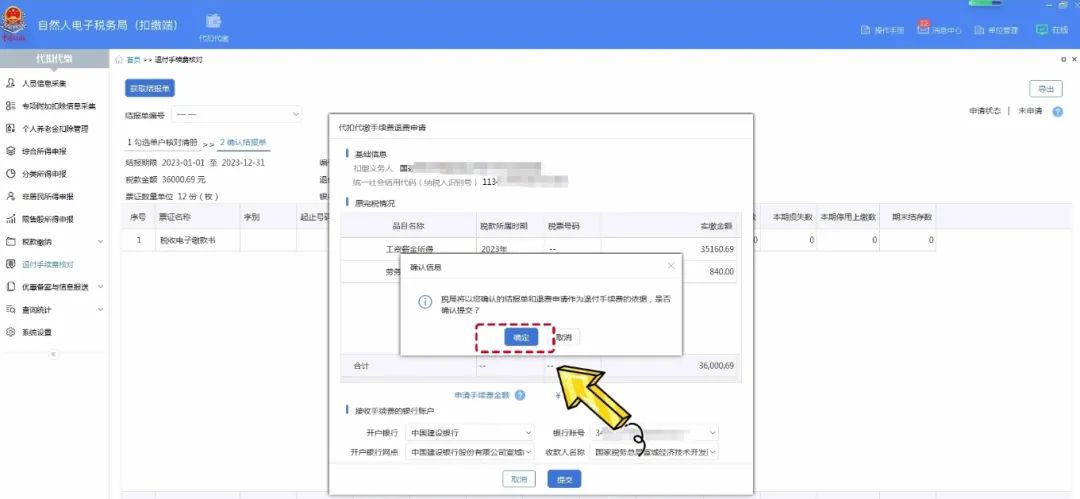
Task: Click the 获取结报单 button
Action: (x=149, y=88)
